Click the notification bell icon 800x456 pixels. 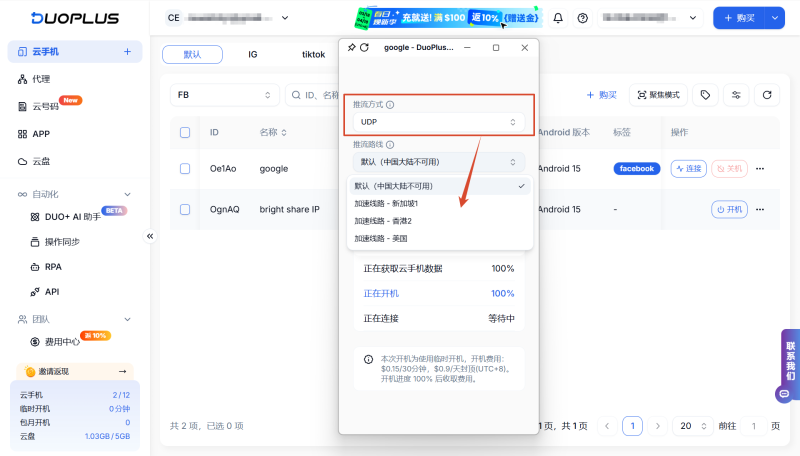[558, 18]
